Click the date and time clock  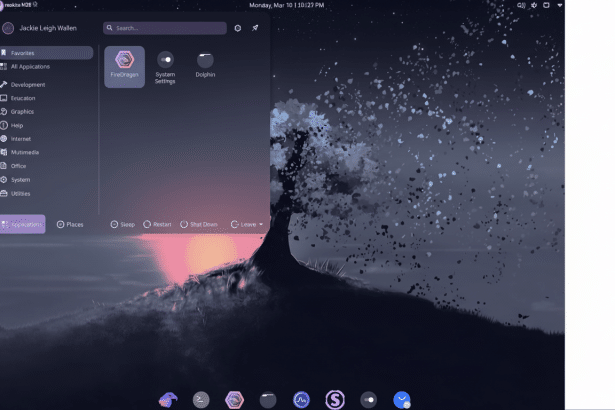pos(287,5)
